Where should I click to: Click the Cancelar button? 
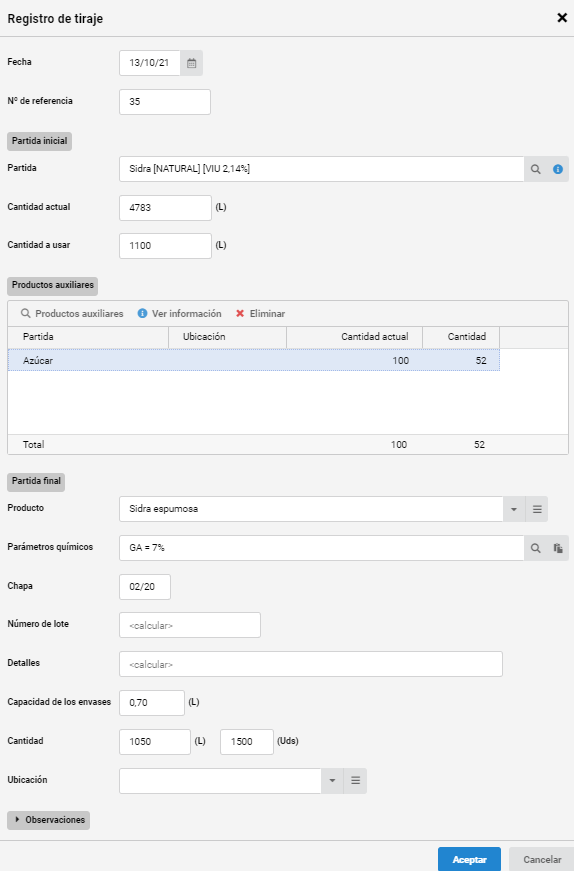[x=542, y=860]
